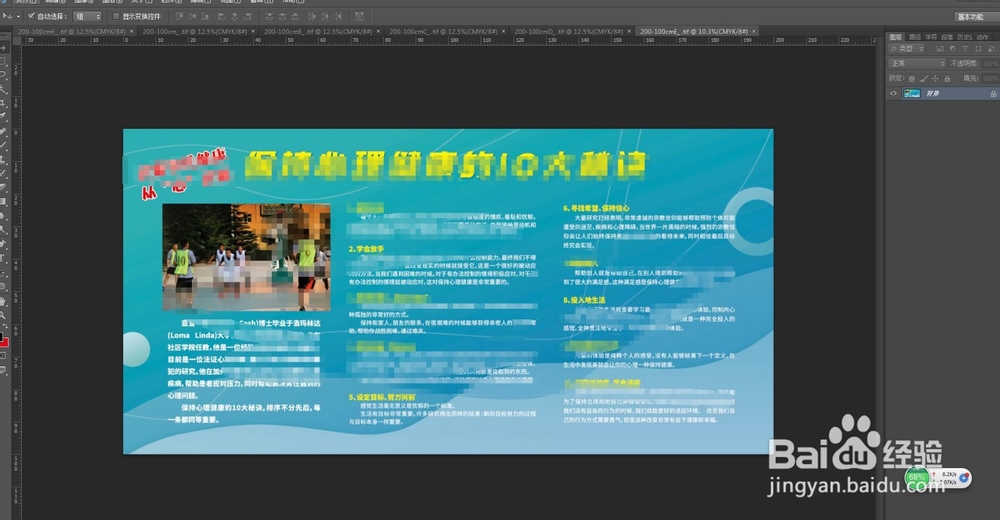Click the align left edges icon
This screenshot has width=1000, height=520.
point(221,16)
